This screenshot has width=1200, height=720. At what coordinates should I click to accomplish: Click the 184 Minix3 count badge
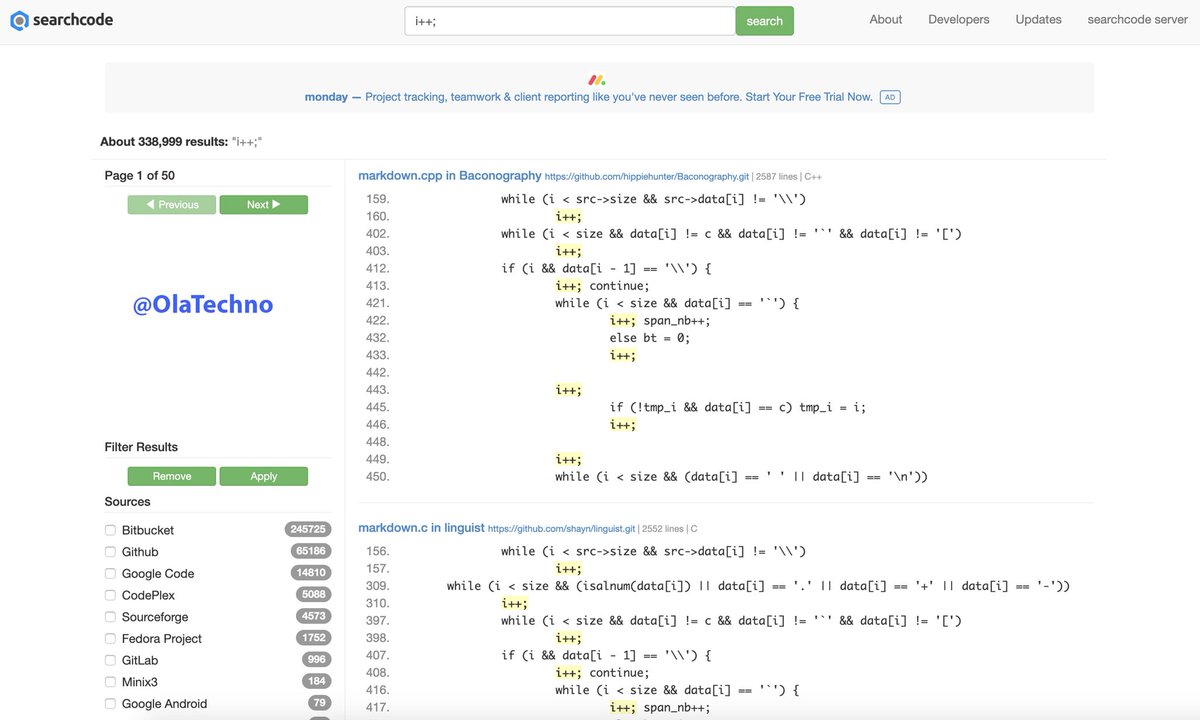pyautogui.click(x=316, y=681)
